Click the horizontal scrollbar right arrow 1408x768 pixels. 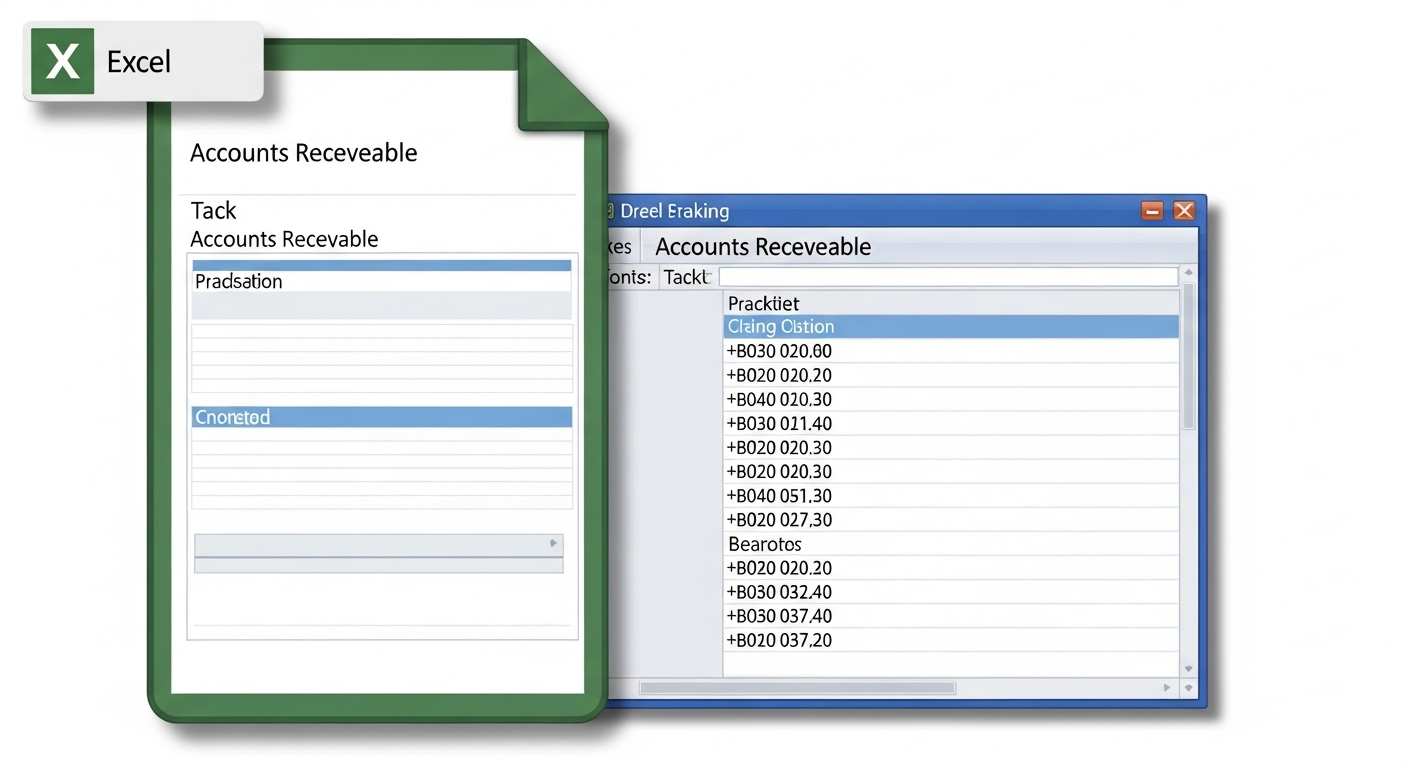[x=1166, y=688]
